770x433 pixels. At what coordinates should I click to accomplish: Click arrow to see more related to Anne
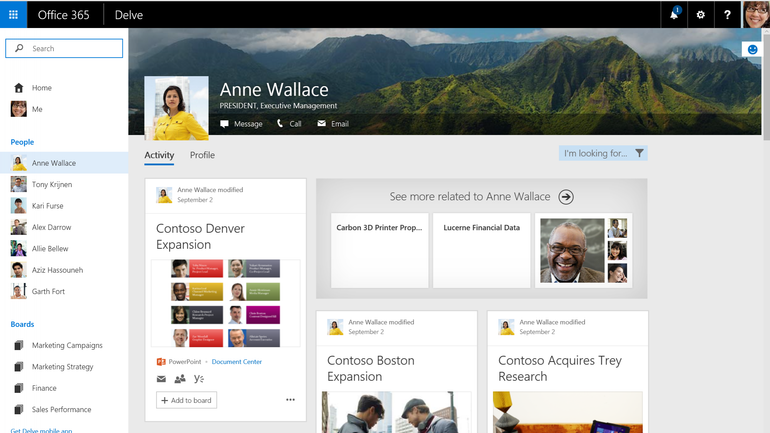tap(566, 197)
